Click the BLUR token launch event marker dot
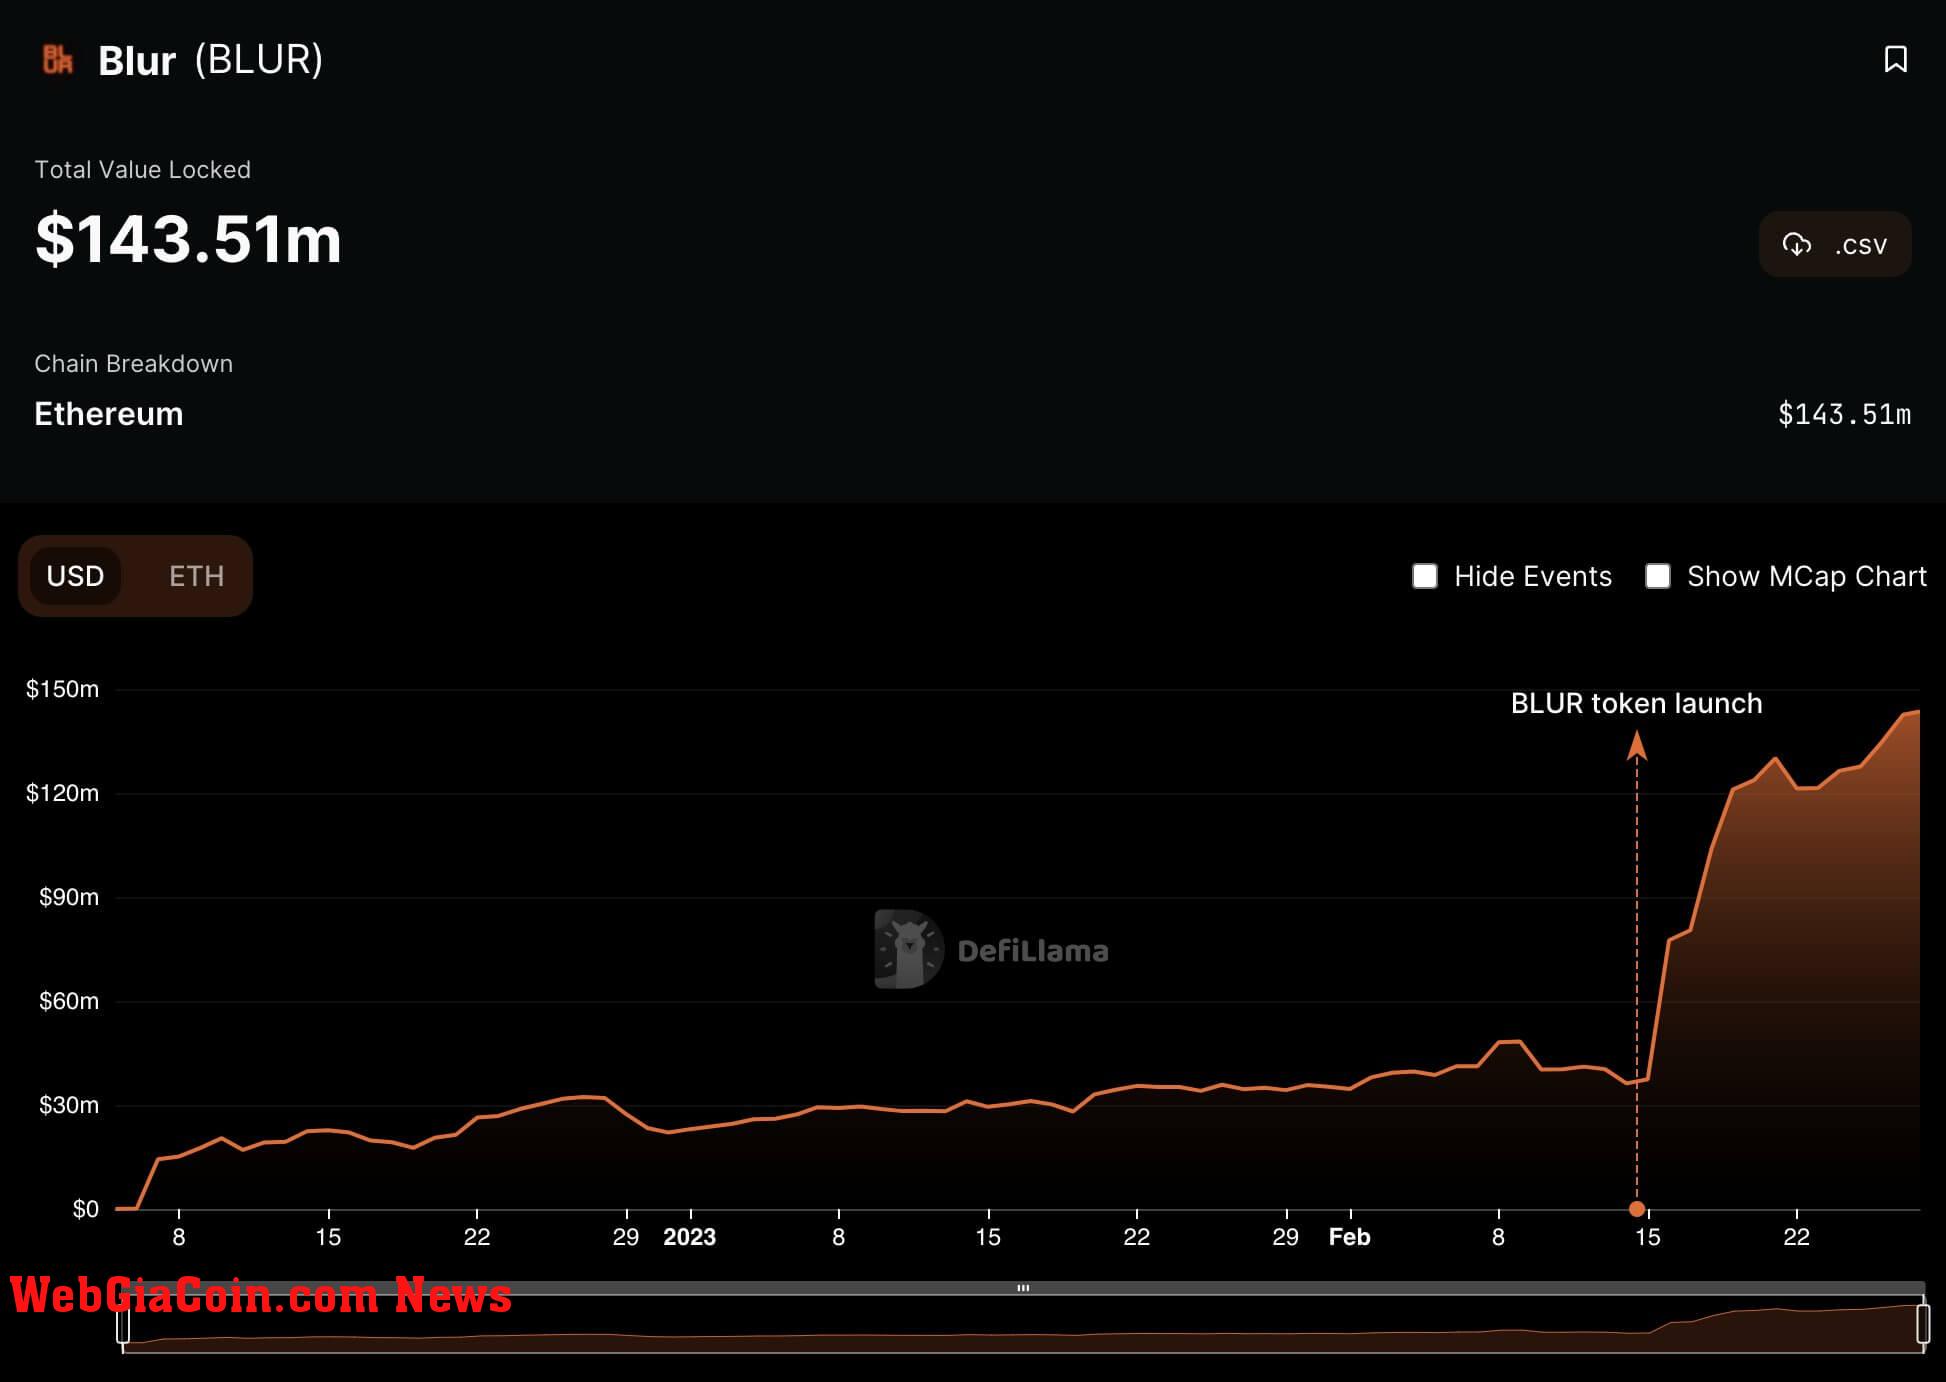This screenshot has height=1382, width=1946. (1637, 1208)
